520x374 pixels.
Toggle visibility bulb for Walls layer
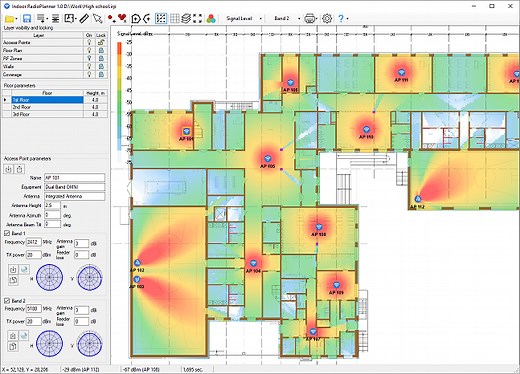(x=89, y=66)
